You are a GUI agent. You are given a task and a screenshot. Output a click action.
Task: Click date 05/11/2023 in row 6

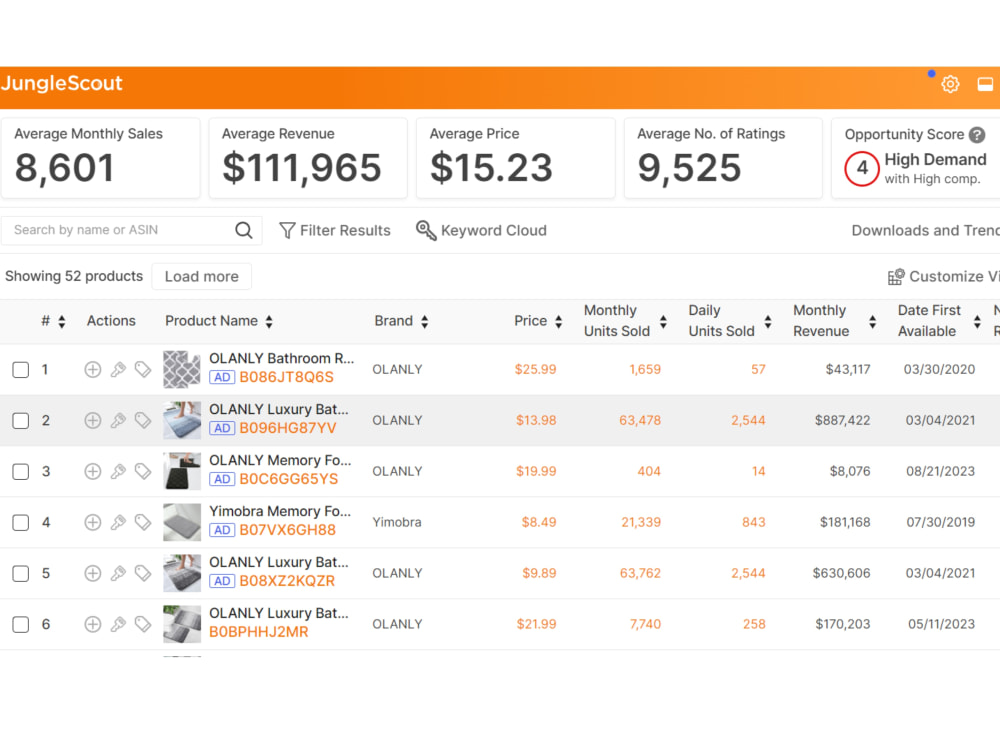click(941, 624)
